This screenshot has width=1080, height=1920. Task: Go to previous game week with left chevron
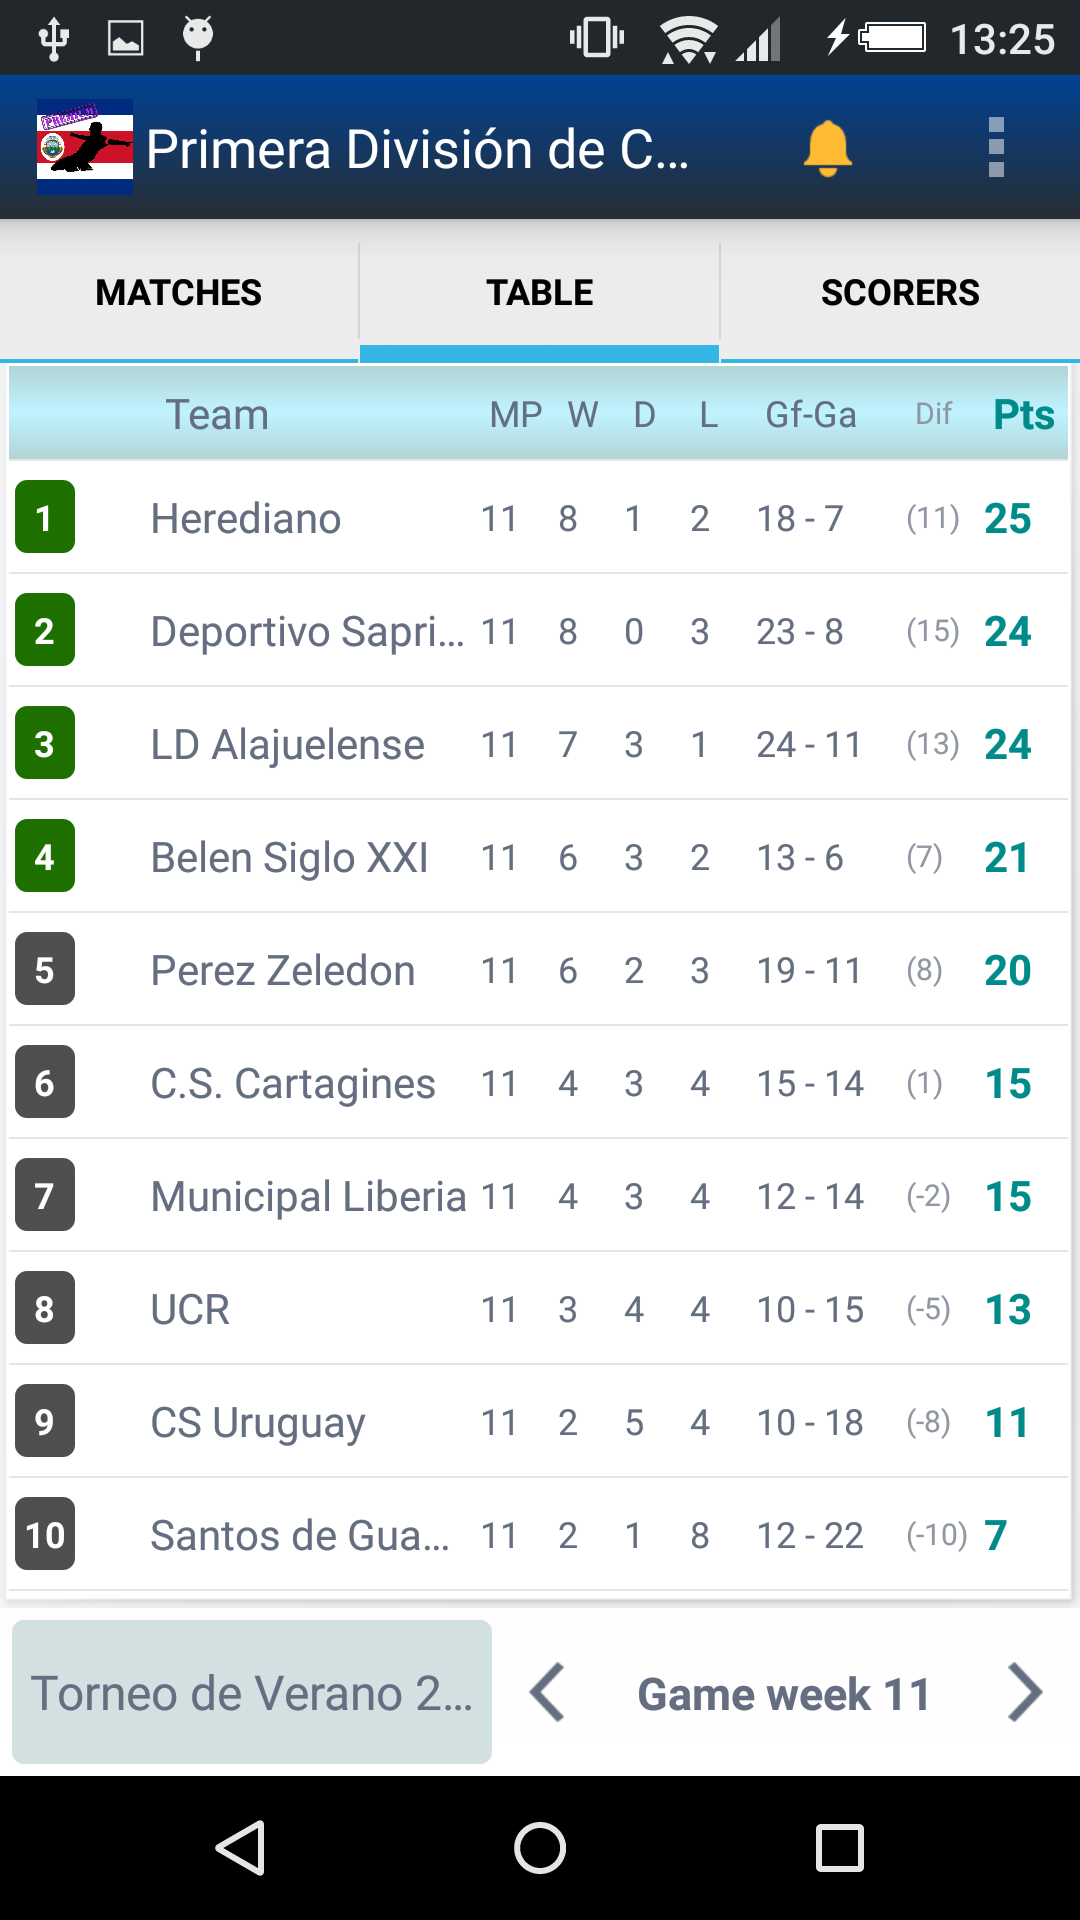(549, 1692)
